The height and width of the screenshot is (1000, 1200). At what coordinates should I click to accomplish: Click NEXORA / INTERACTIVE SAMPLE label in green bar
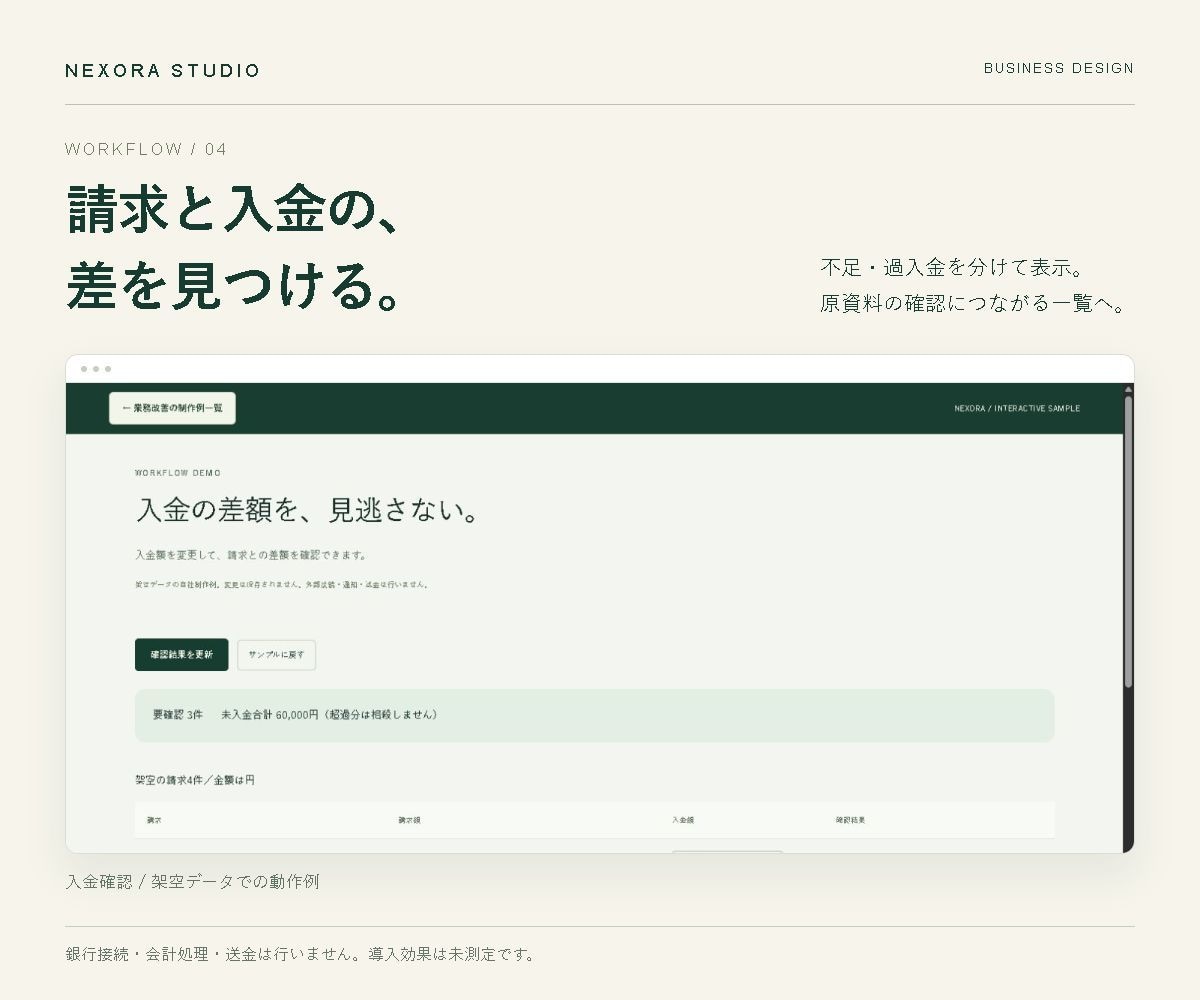[x=1017, y=408]
